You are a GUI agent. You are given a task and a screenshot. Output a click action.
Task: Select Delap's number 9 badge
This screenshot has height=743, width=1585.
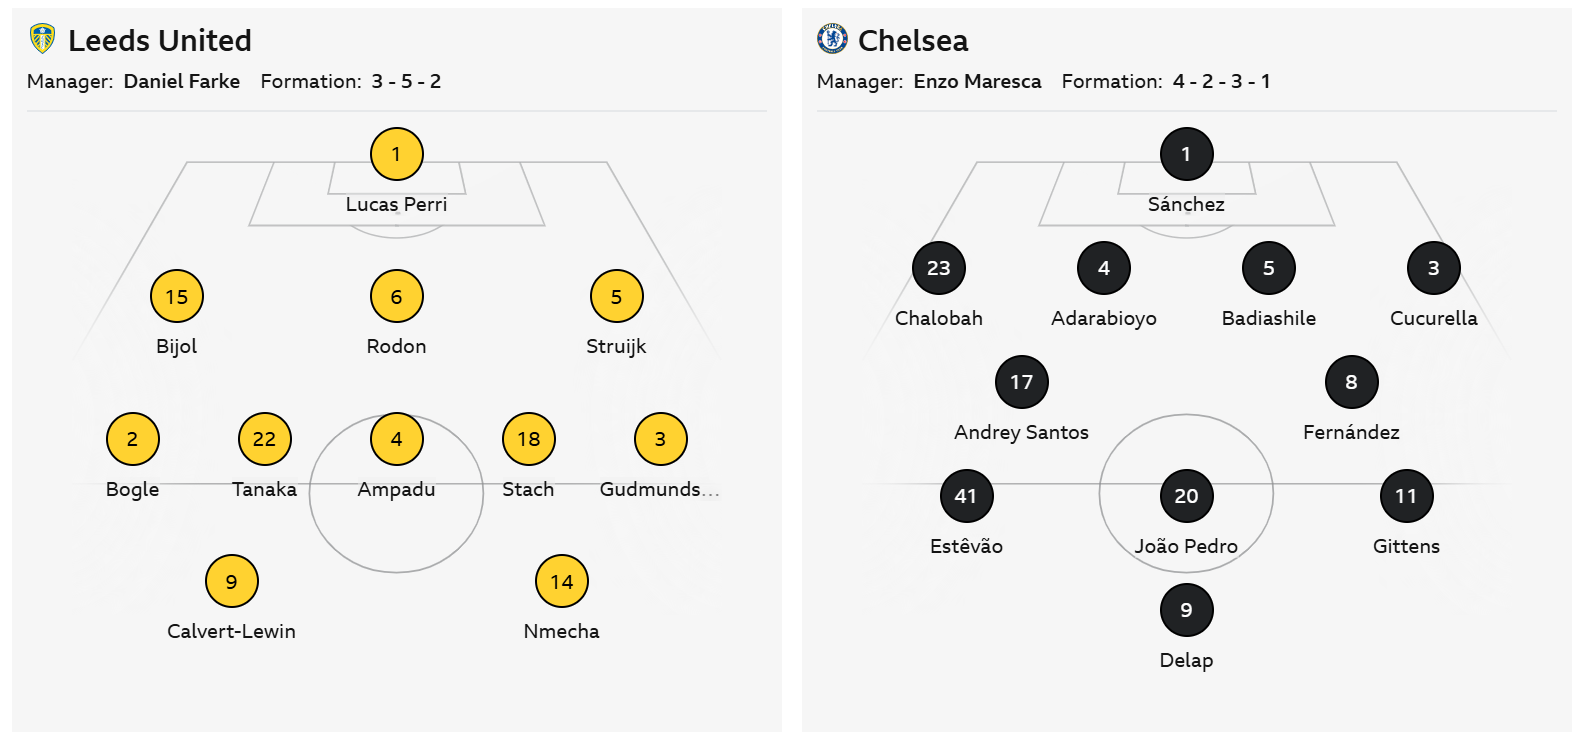(1187, 610)
